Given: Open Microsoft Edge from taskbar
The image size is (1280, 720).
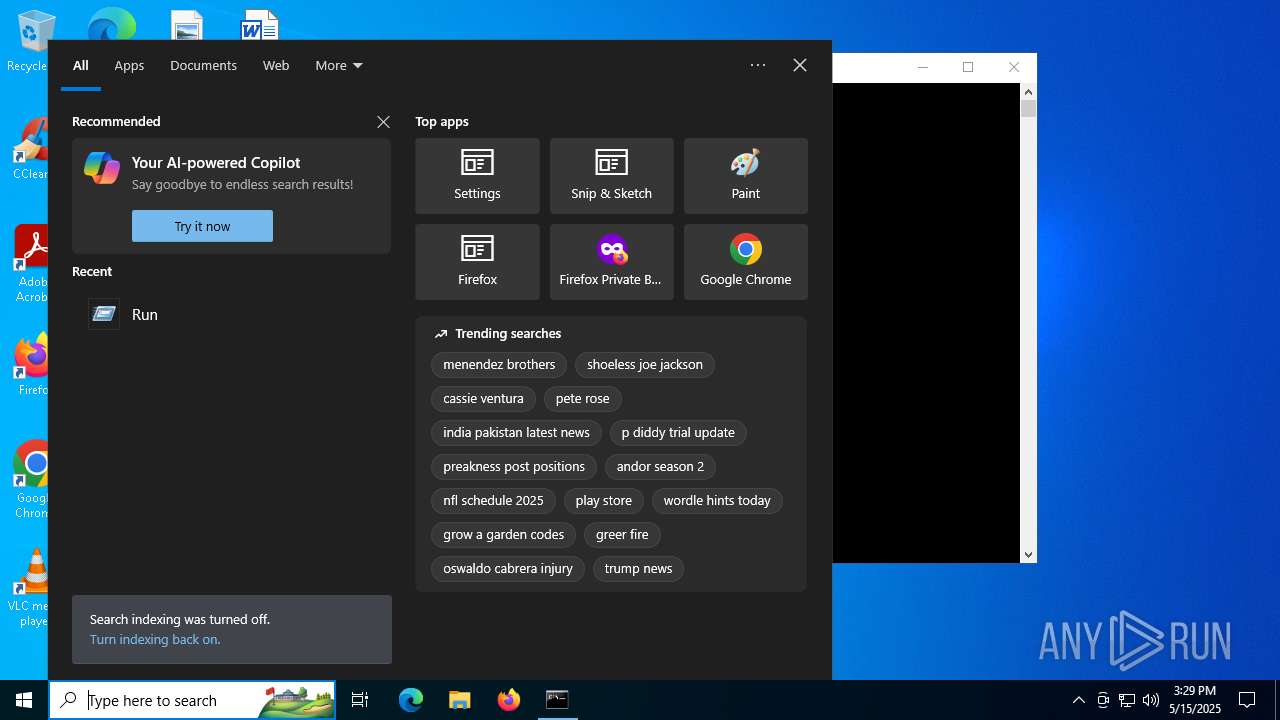Looking at the screenshot, I should pos(411,700).
